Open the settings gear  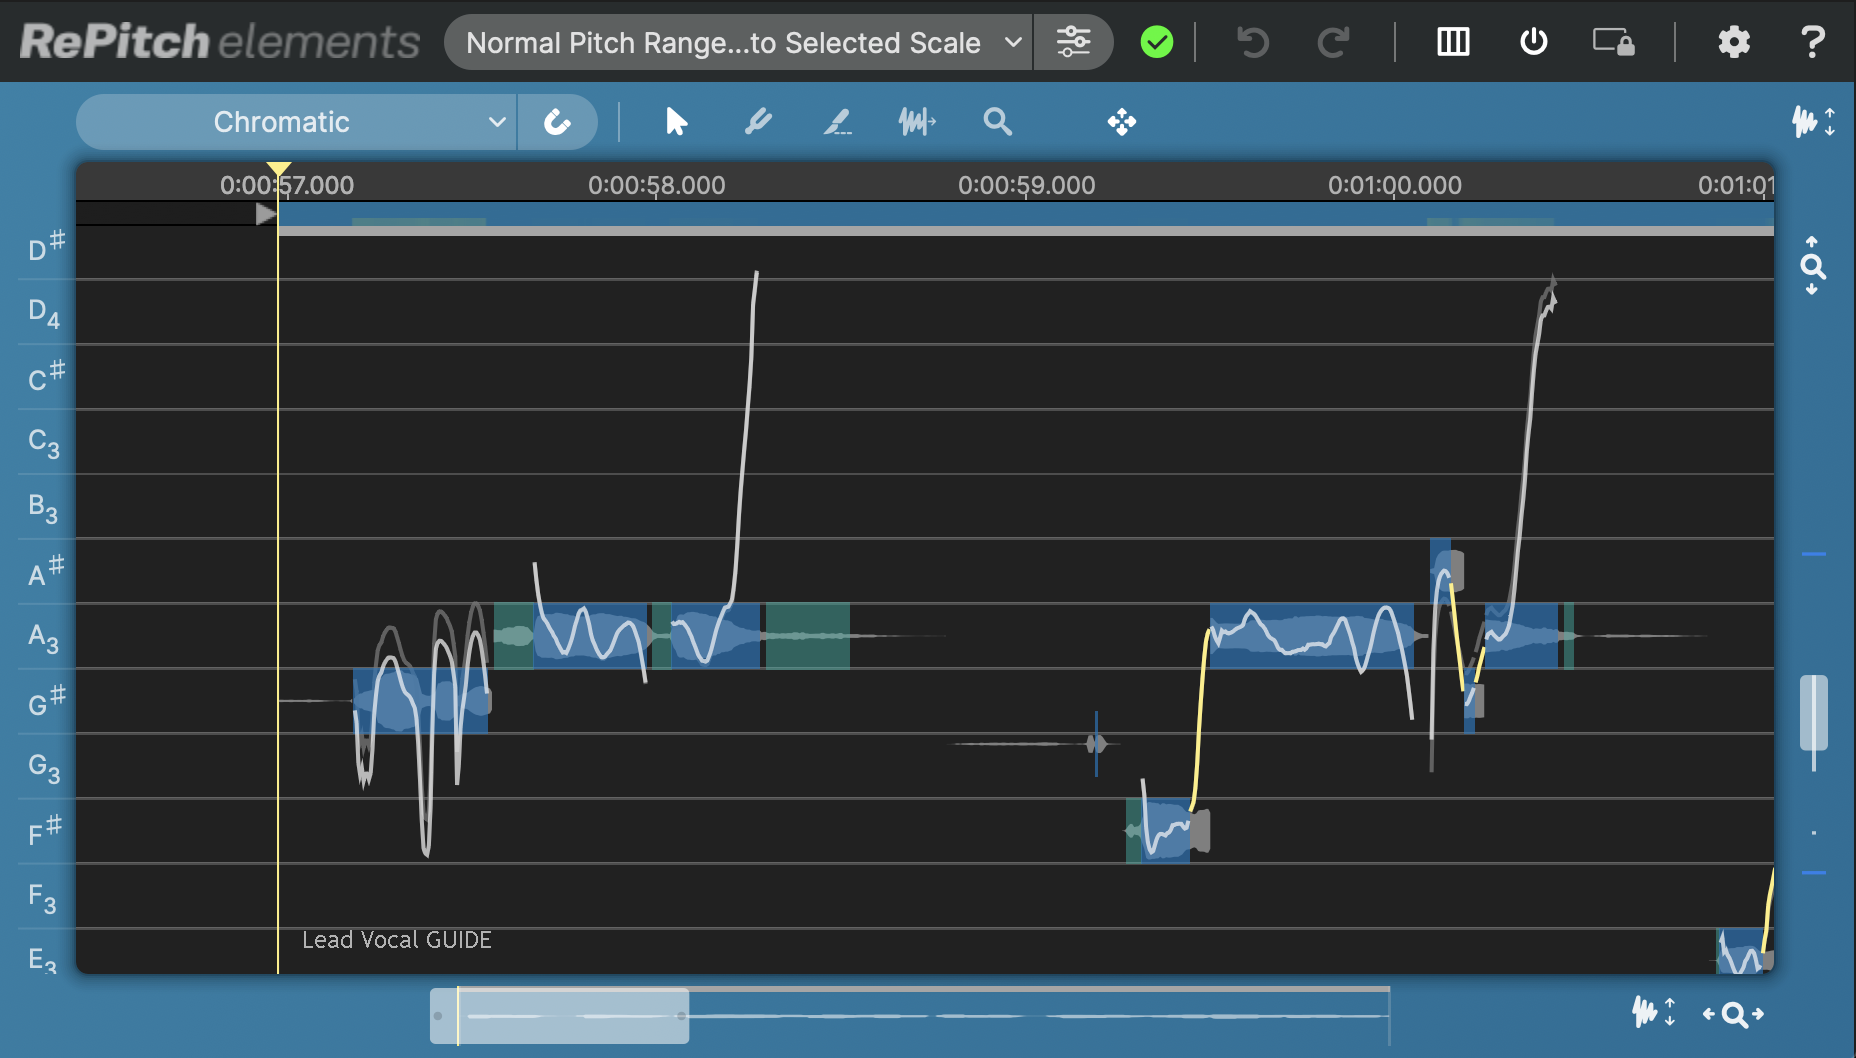[x=1733, y=42]
